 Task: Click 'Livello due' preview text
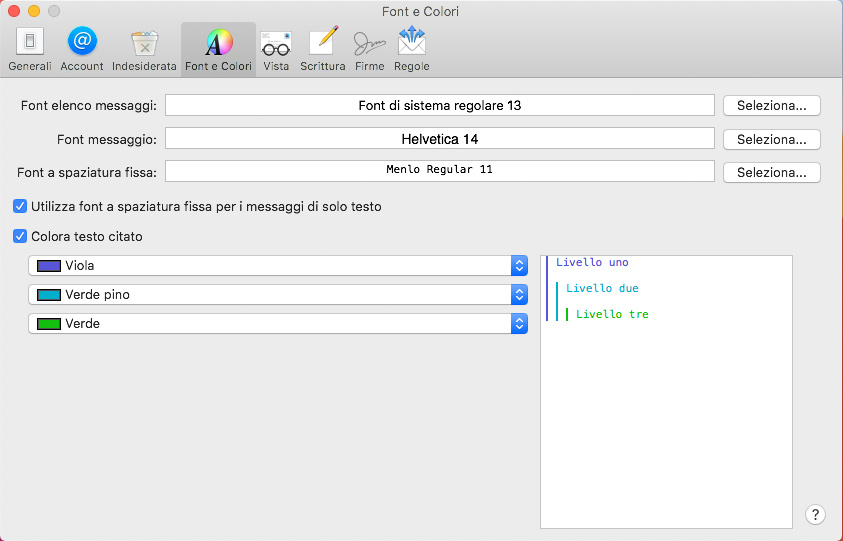point(602,288)
